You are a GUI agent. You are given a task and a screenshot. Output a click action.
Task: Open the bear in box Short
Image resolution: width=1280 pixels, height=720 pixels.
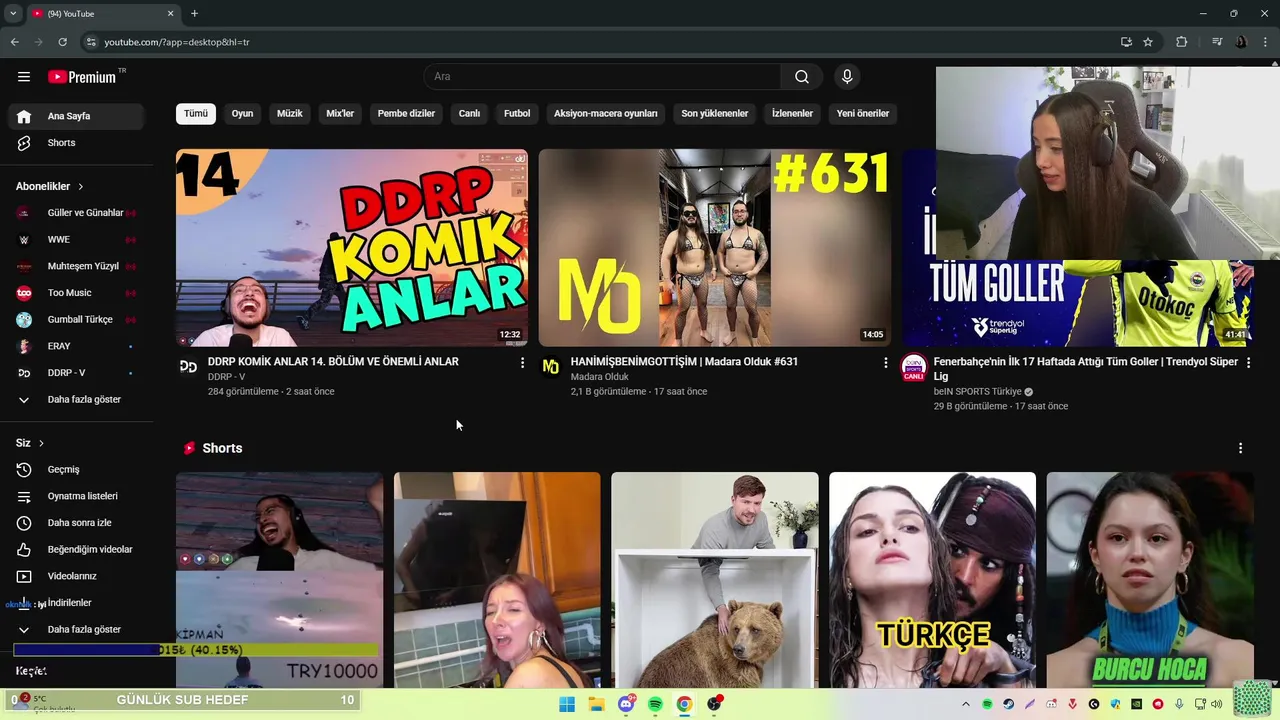pos(715,580)
